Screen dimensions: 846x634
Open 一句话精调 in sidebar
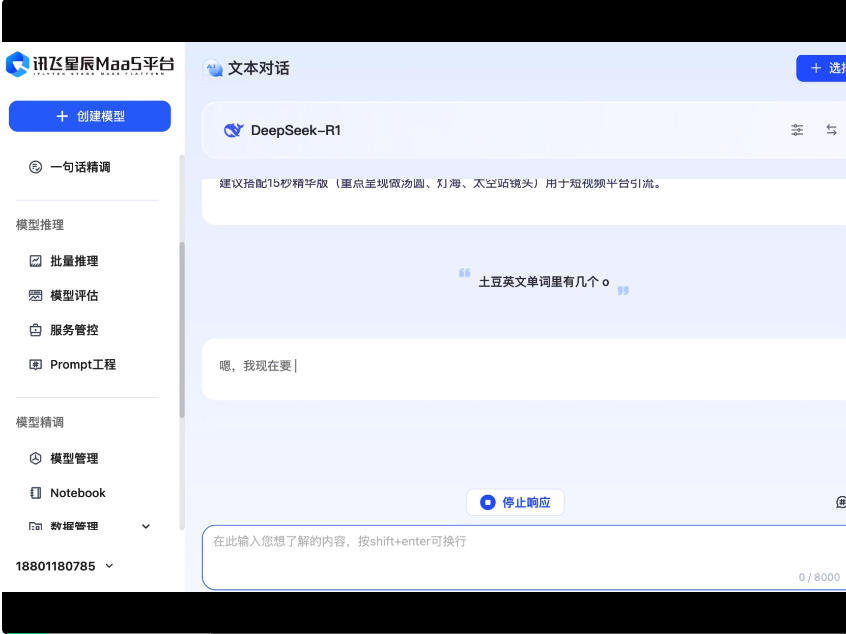pyautogui.click(x=80, y=167)
